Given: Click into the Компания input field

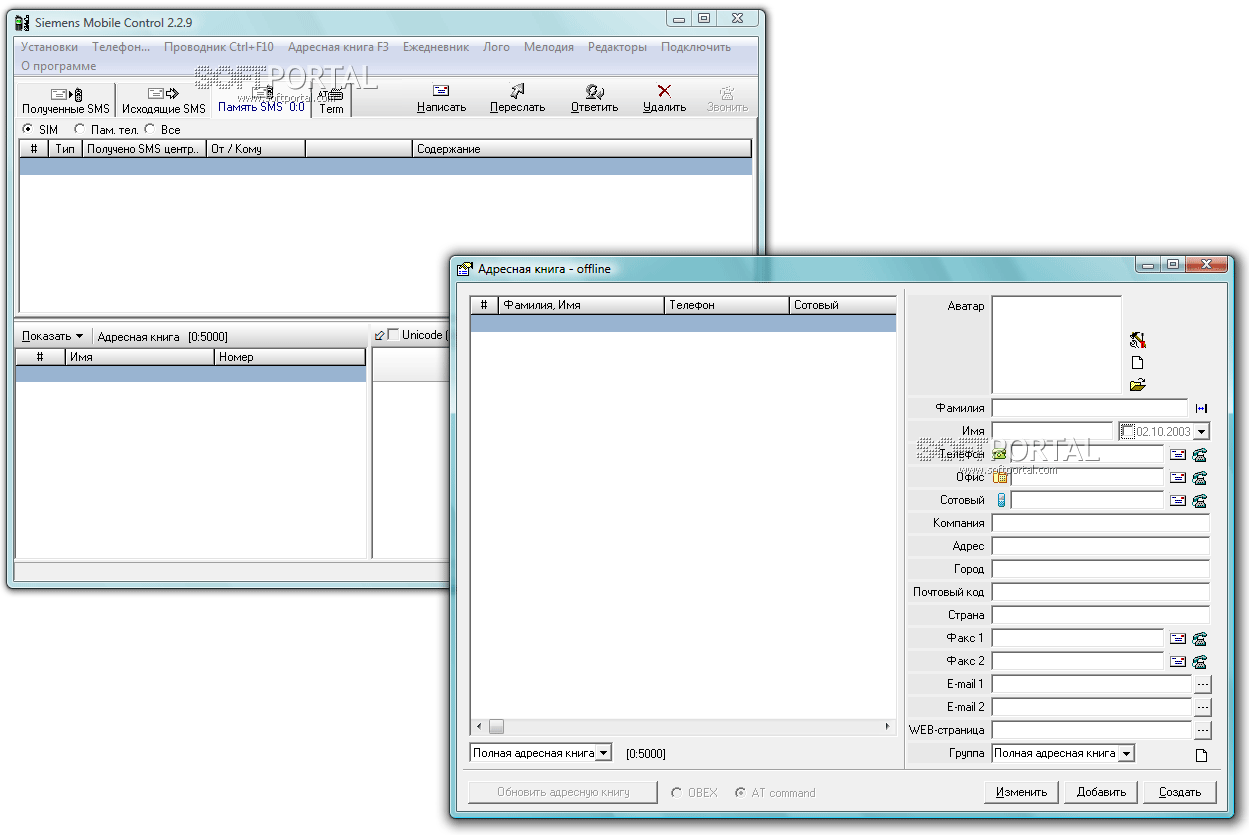Looking at the screenshot, I should 1101,523.
